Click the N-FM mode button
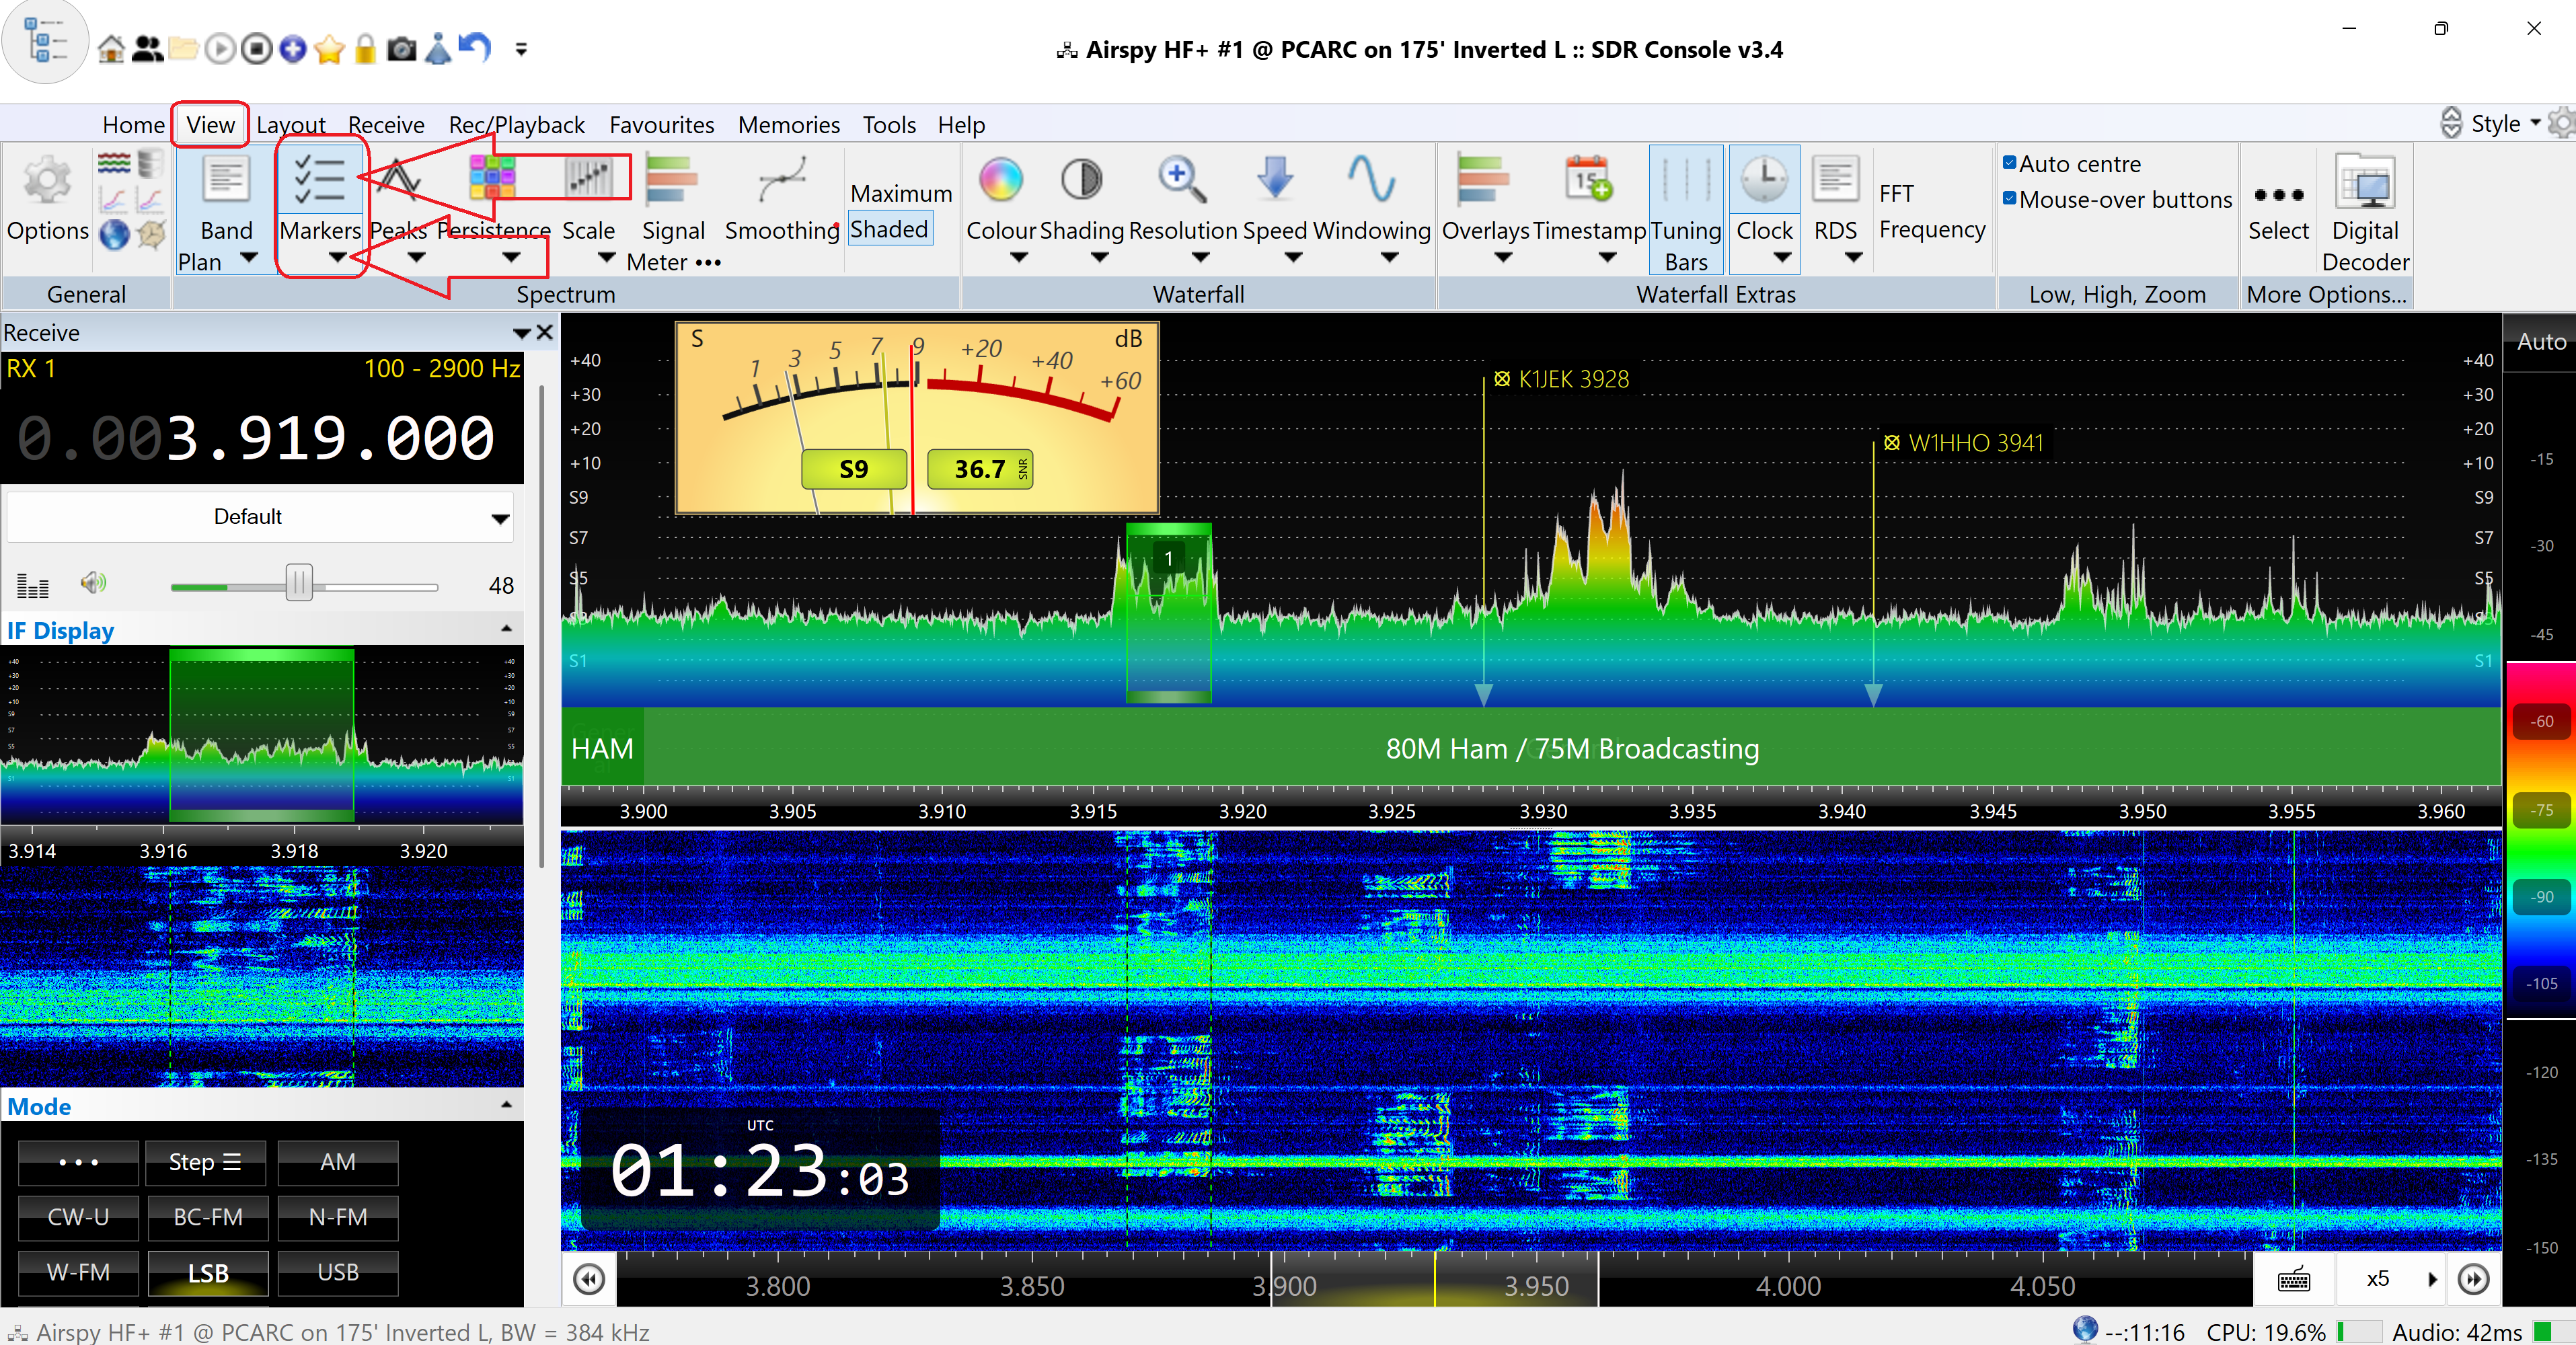Image resolution: width=2576 pixels, height=1345 pixels. 338,1217
